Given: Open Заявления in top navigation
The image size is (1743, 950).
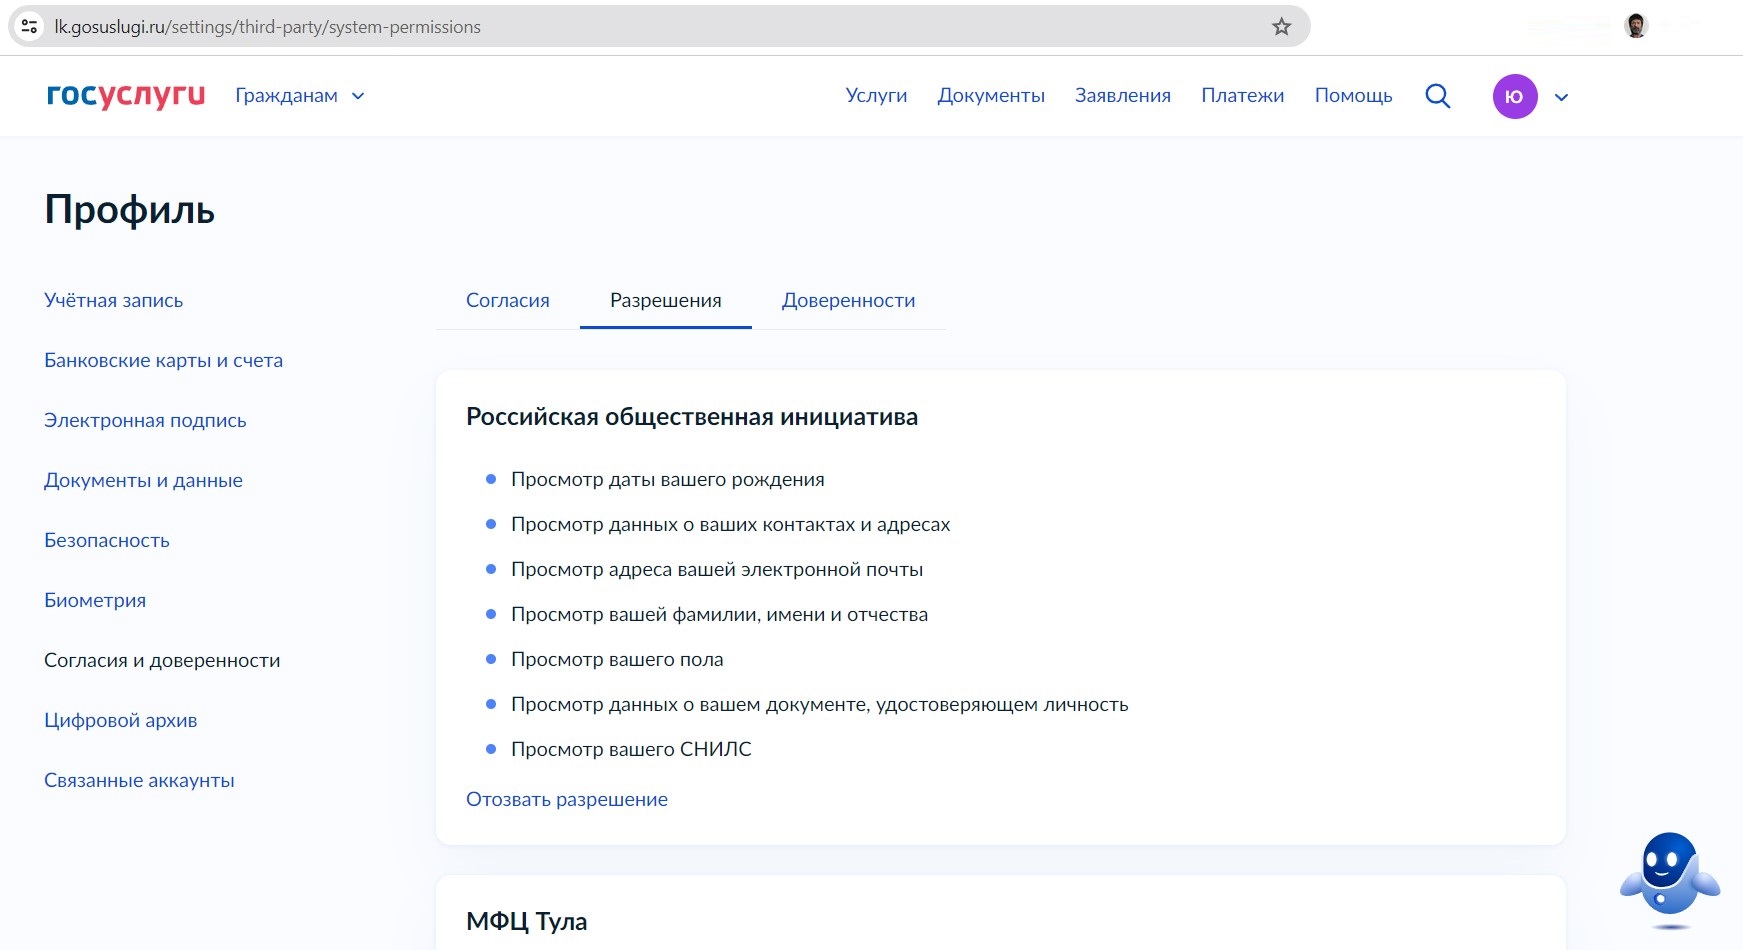Looking at the screenshot, I should pyautogui.click(x=1123, y=96).
